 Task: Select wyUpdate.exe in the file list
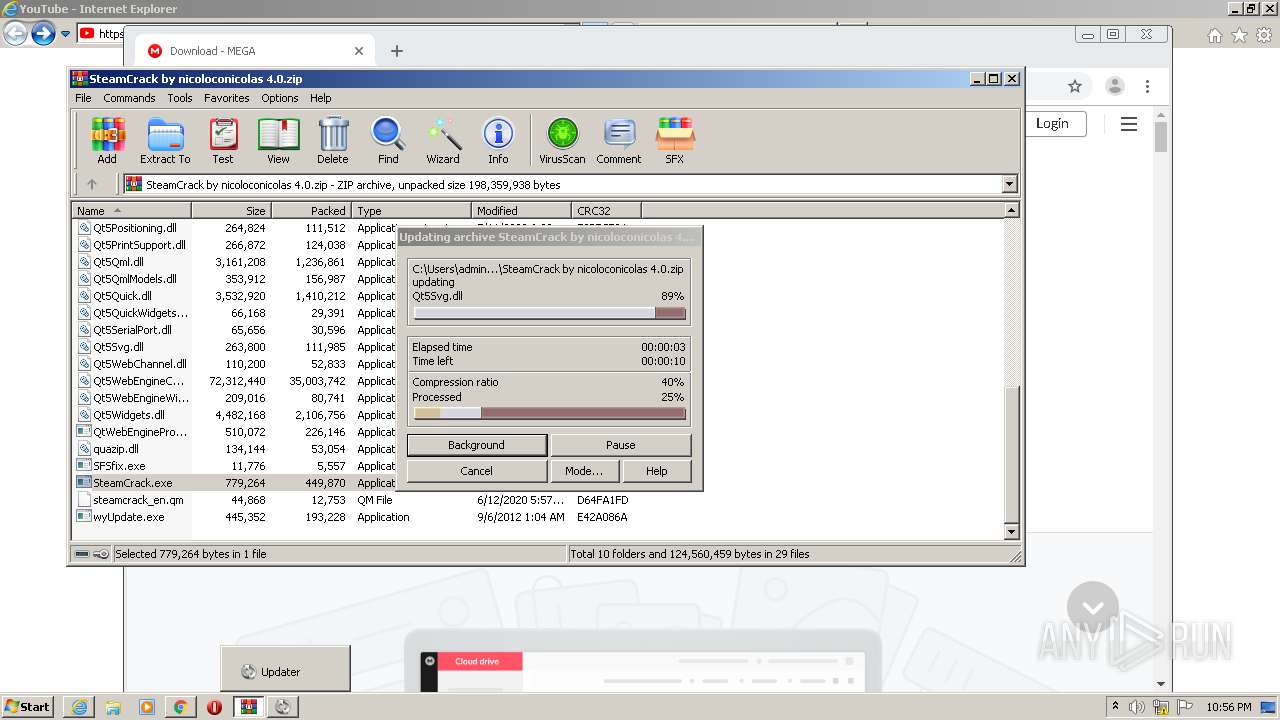point(129,517)
